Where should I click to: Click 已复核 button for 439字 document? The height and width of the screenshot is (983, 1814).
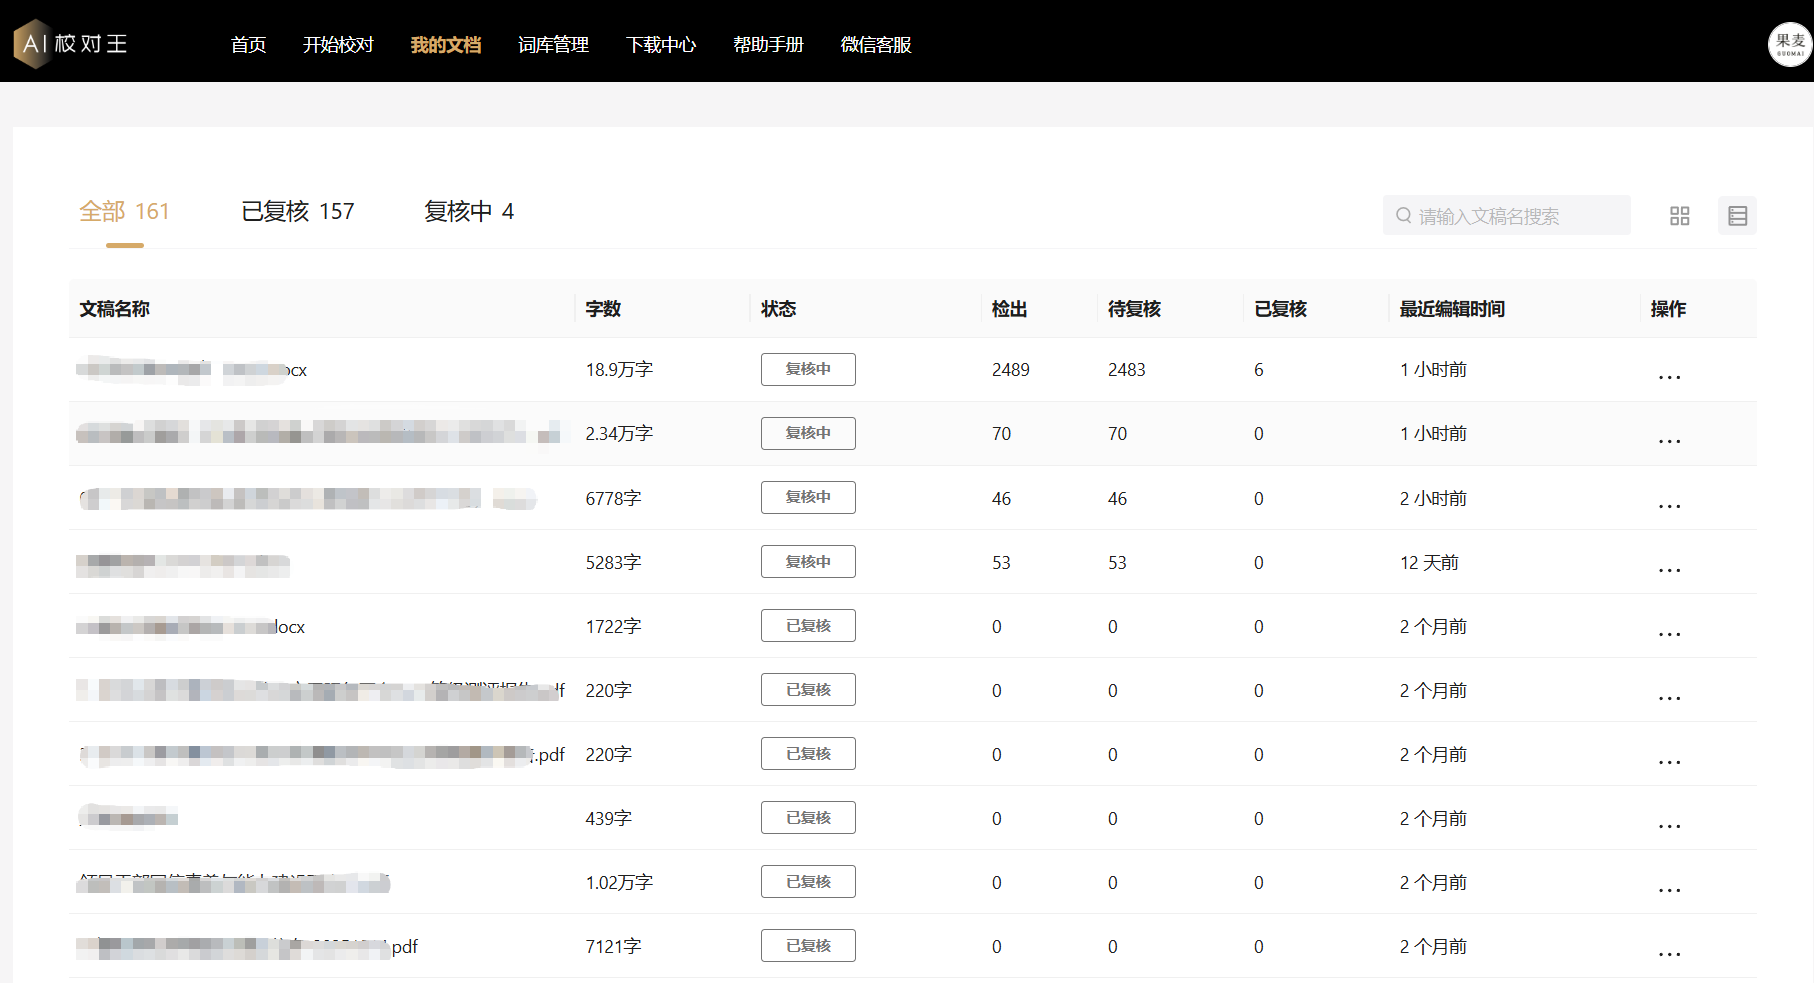pos(808,818)
